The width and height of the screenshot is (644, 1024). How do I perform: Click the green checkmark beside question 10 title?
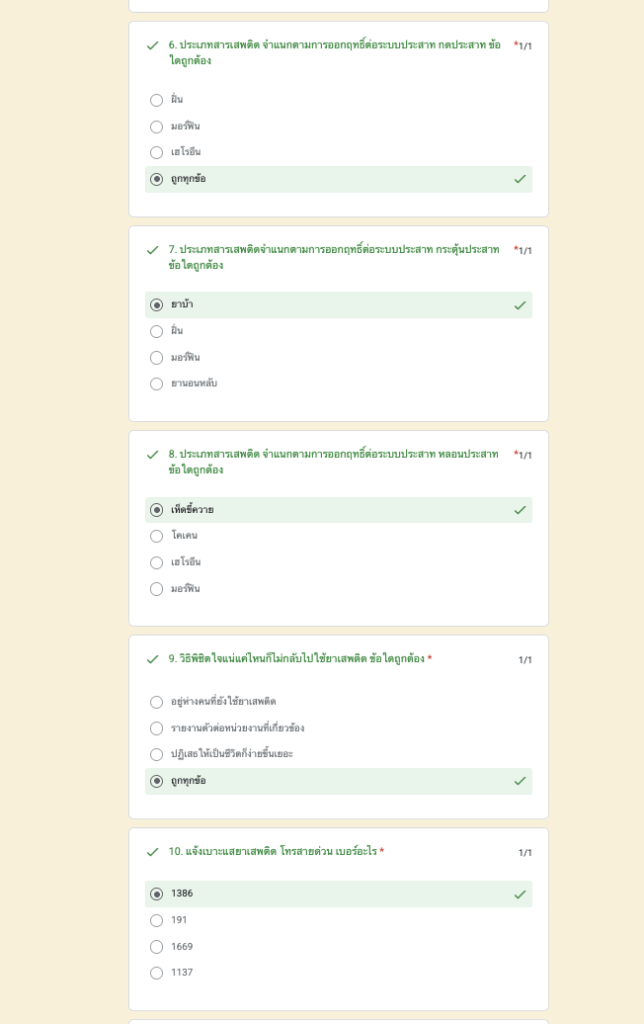pyautogui.click(x=153, y=852)
